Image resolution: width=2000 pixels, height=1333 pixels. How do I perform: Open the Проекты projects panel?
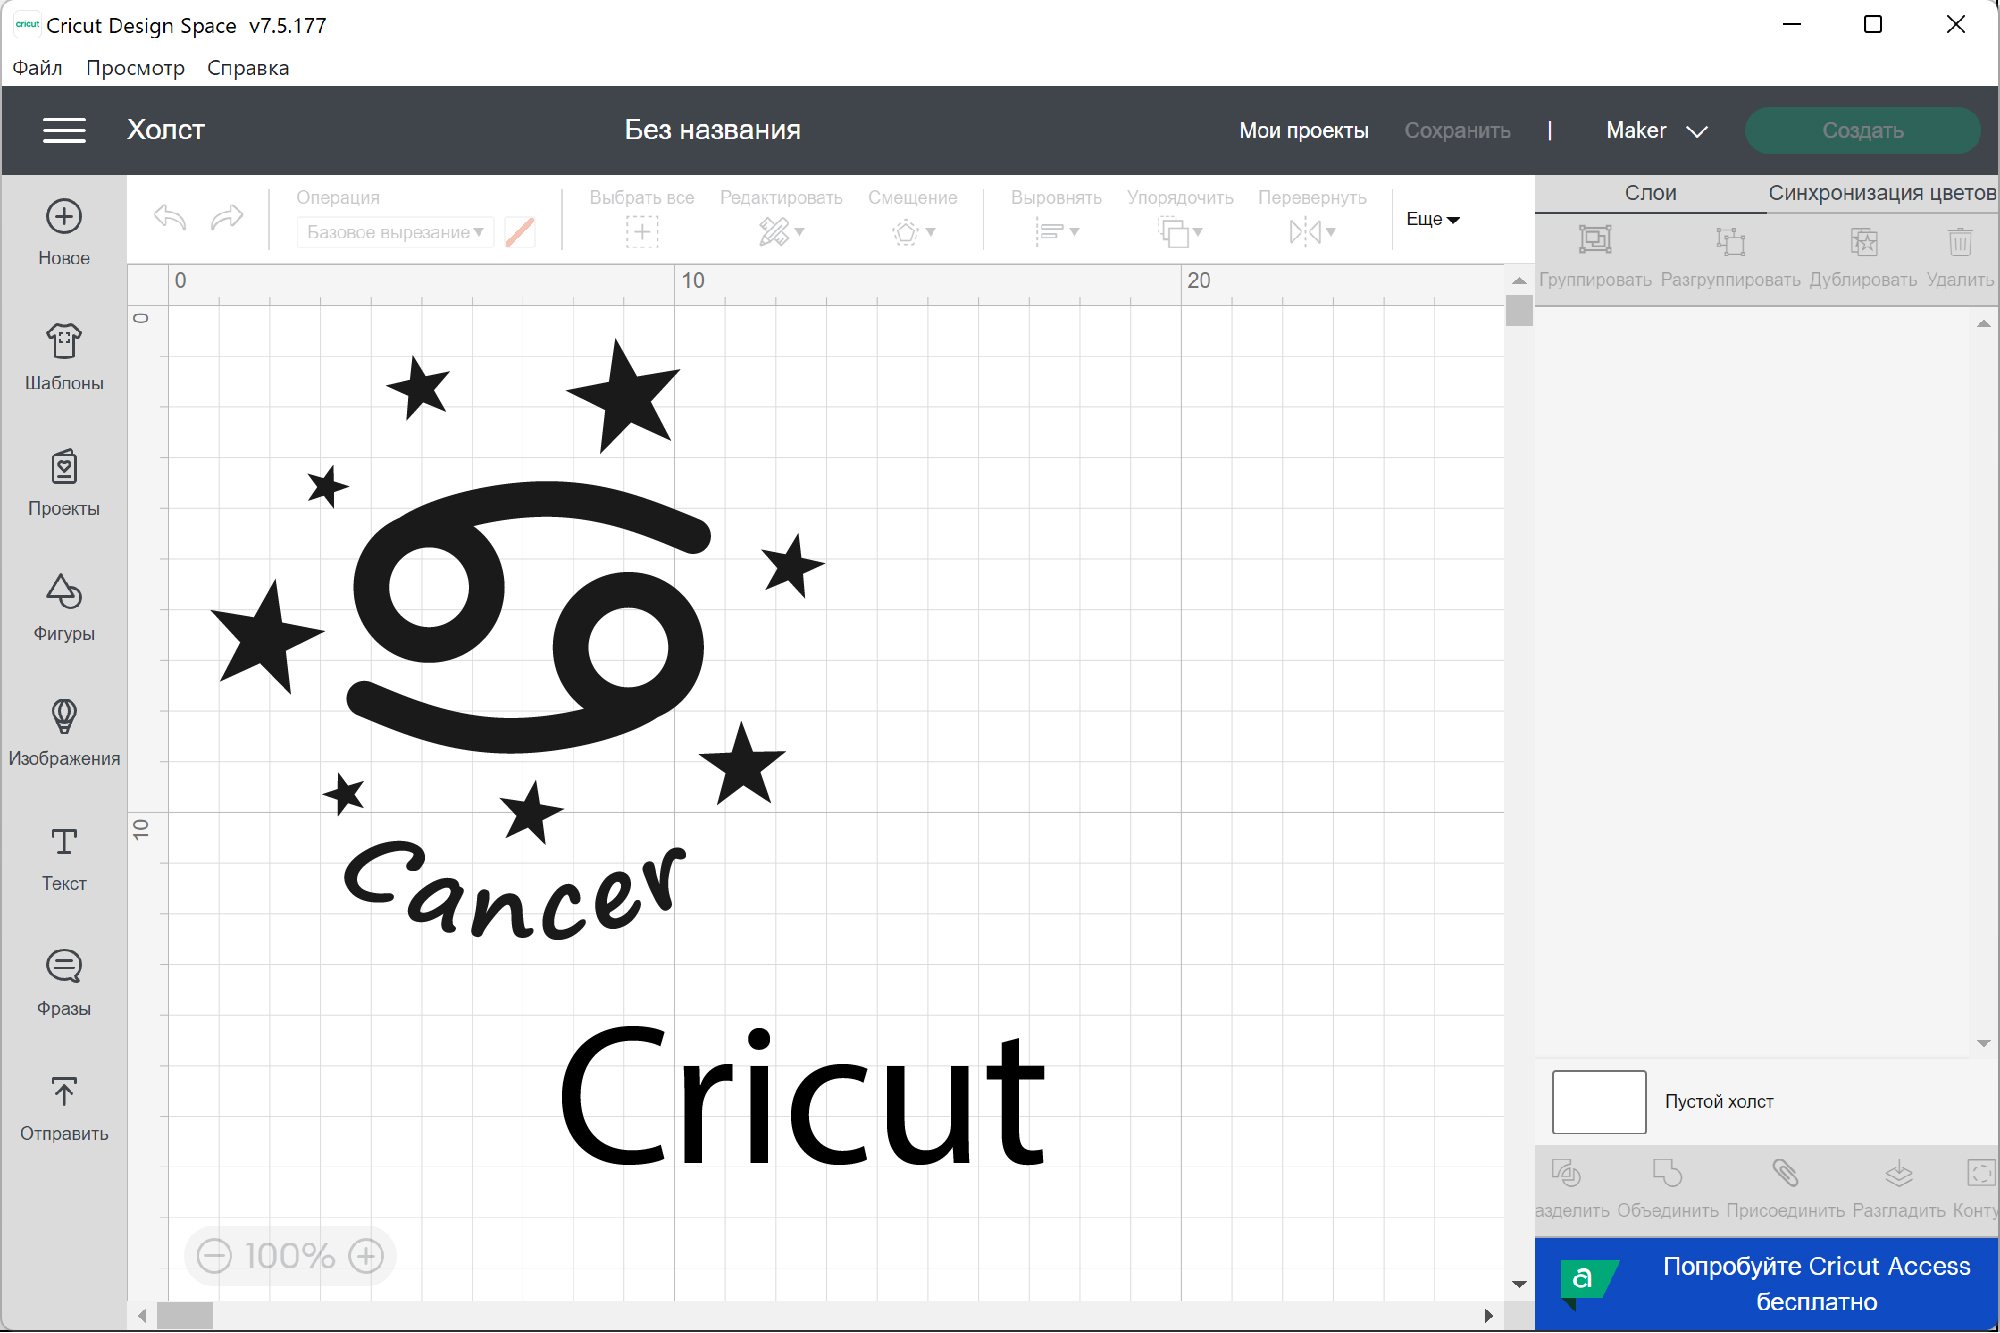[x=64, y=482]
